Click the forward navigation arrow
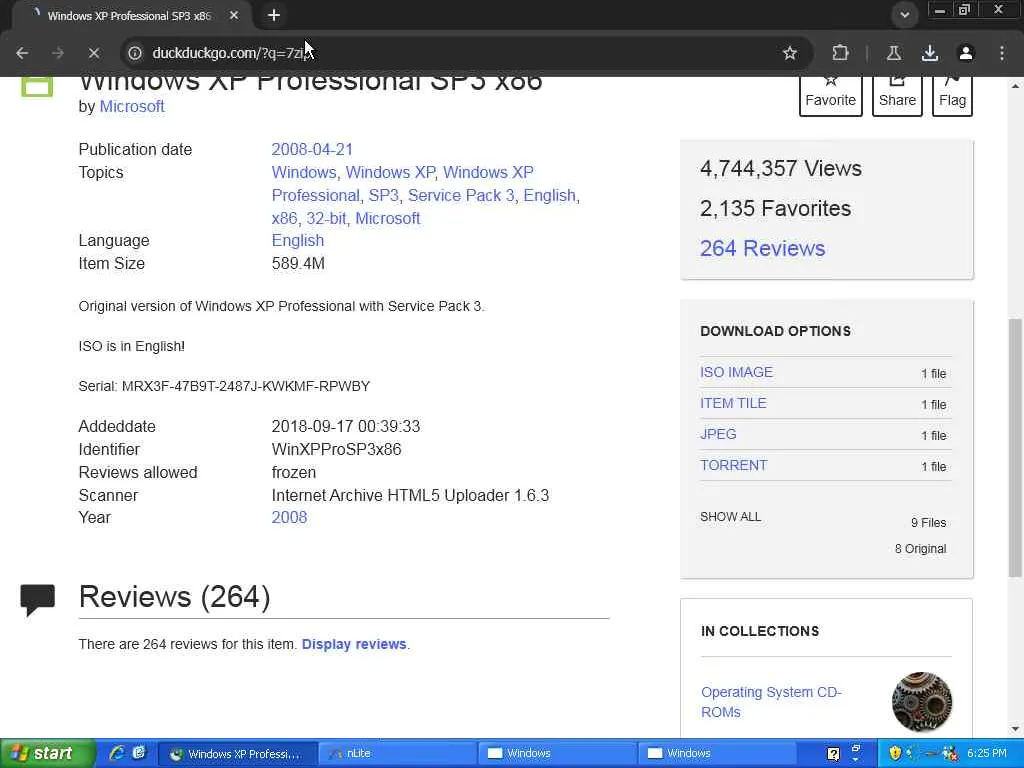1024x768 pixels. tap(58, 53)
